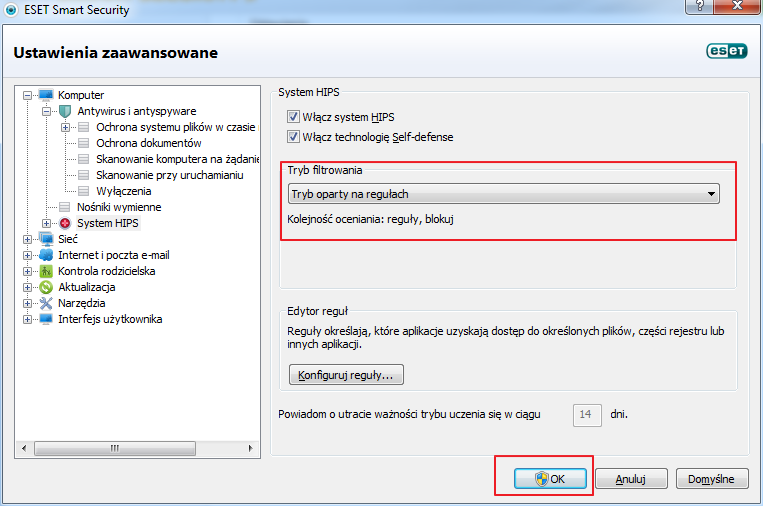Close the ESET Smart Security window
The height and width of the screenshot is (506, 763).
point(737,6)
